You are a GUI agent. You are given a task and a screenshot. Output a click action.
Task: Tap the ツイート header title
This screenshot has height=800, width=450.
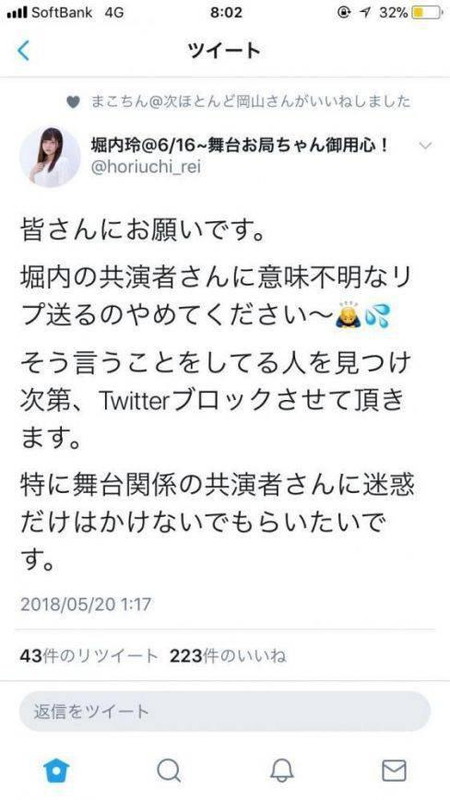coord(224,52)
